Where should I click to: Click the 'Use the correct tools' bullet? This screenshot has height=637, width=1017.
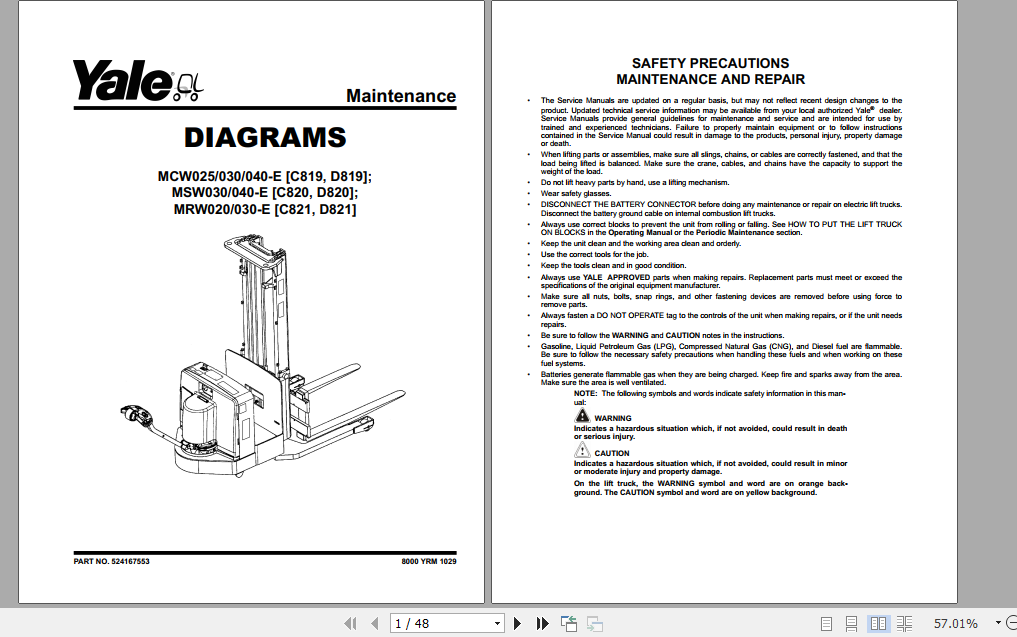[595, 254]
